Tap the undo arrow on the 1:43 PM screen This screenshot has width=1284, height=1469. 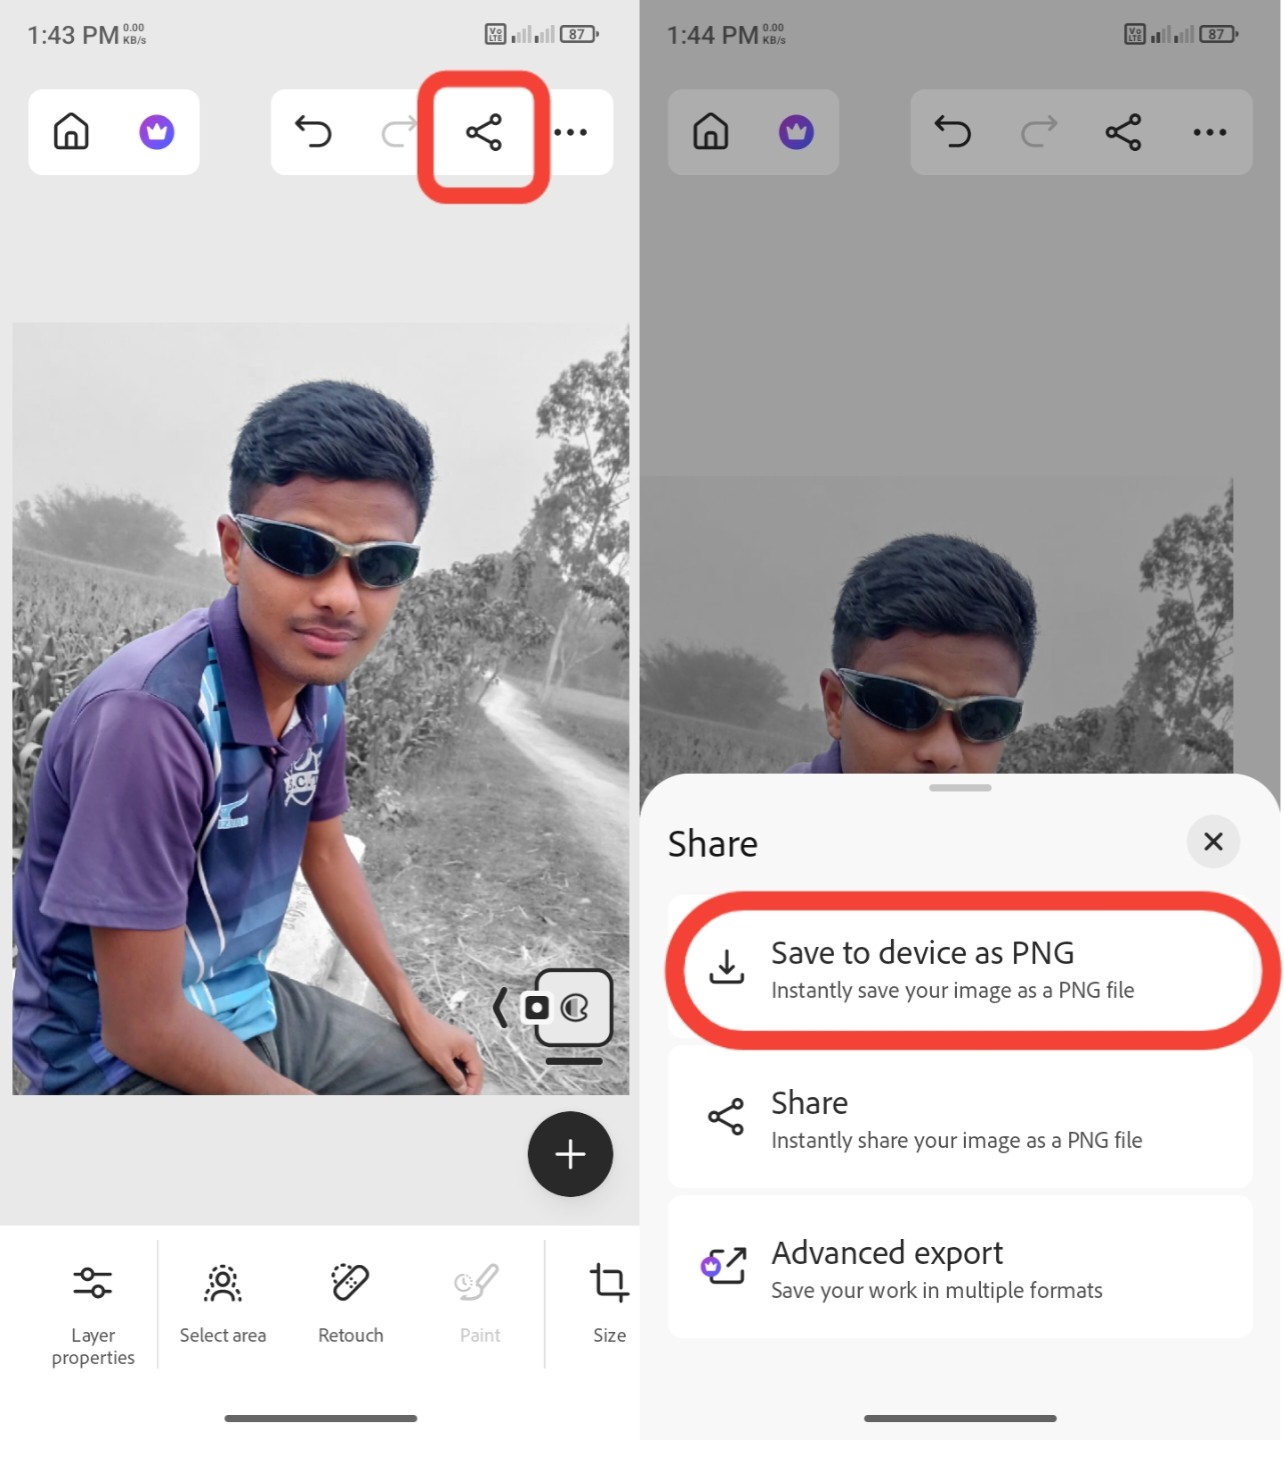tap(313, 132)
